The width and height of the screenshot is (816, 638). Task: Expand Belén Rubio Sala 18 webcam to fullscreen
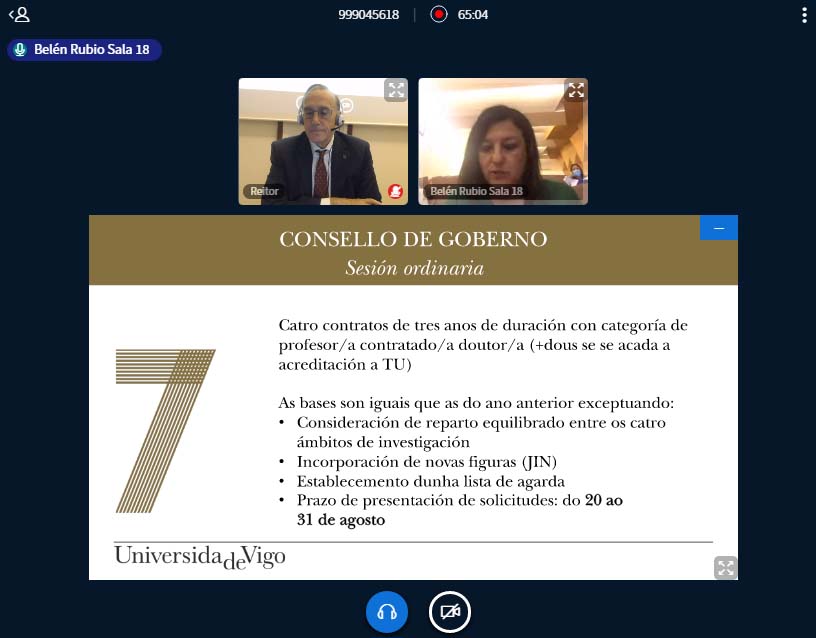[576, 90]
